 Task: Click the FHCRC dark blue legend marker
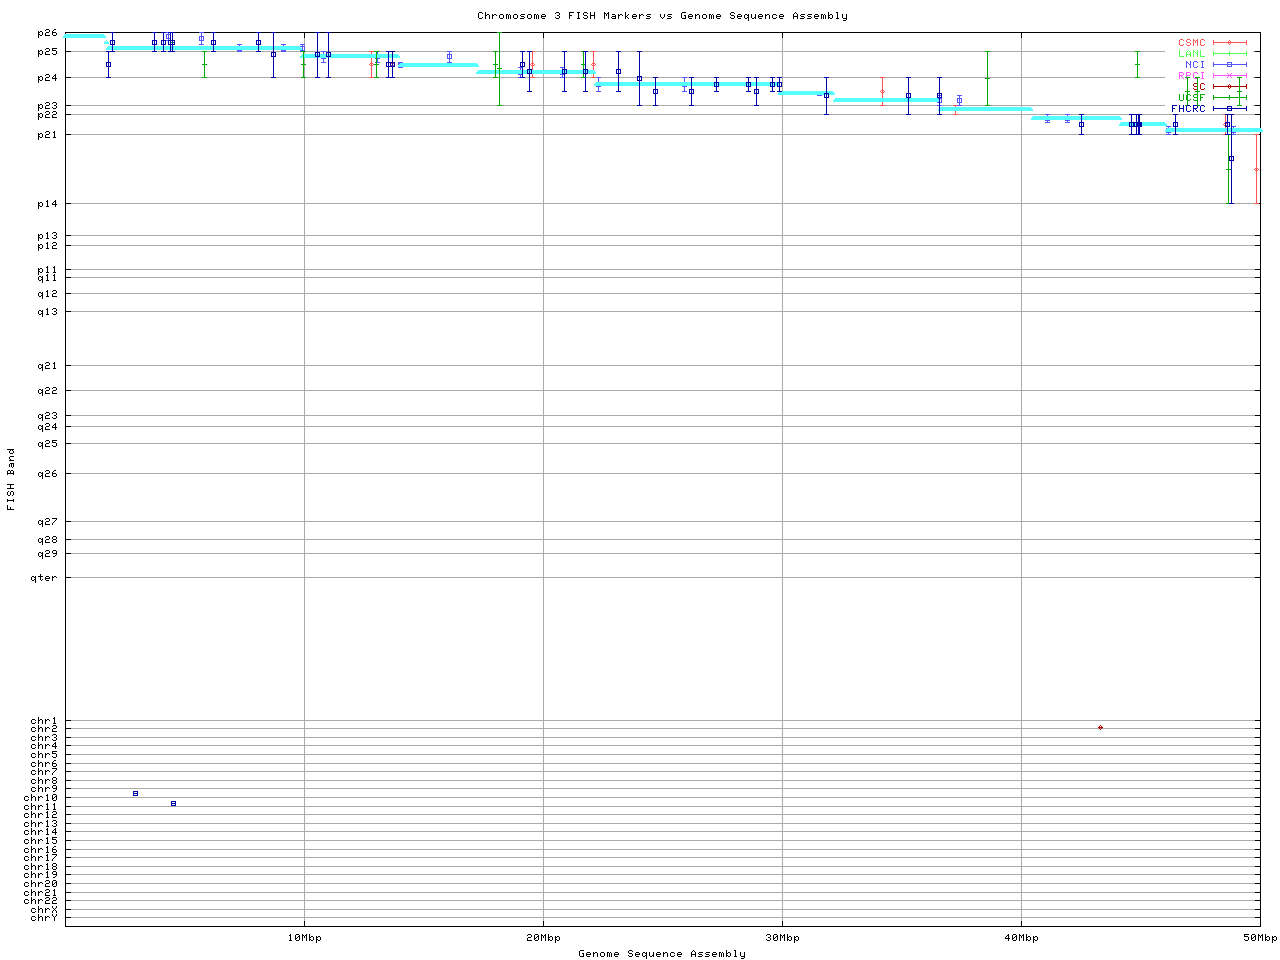1229,109
